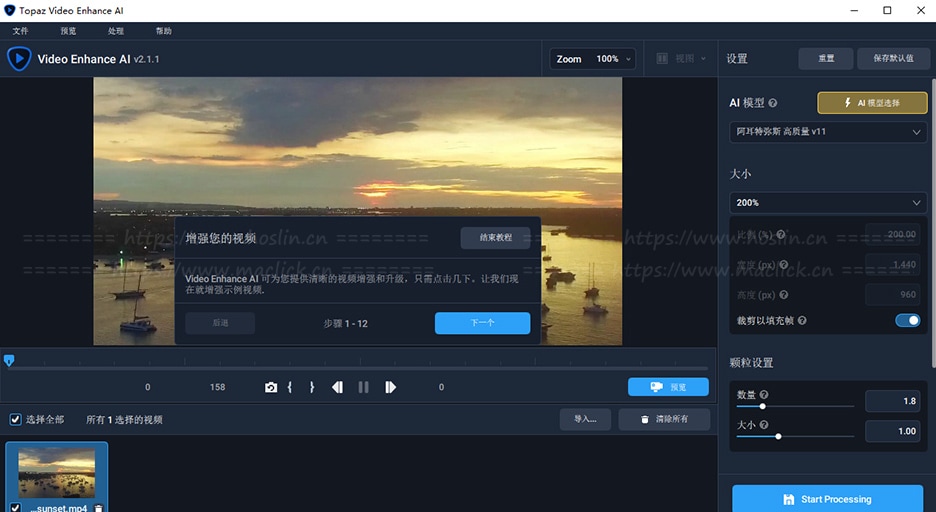Open the 视图 view mode dropdown

pos(681,58)
